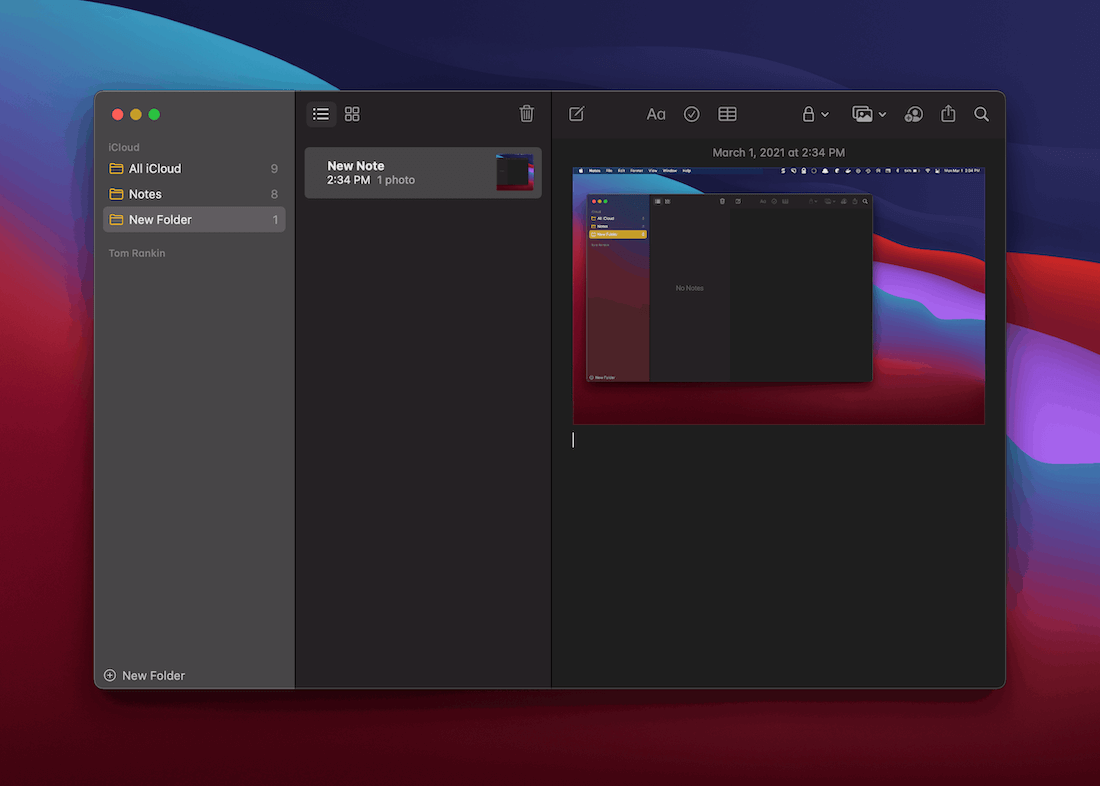Click the New Folder button
Image resolution: width=1100 pixels, height=786 pixels.
coord(144,675)
